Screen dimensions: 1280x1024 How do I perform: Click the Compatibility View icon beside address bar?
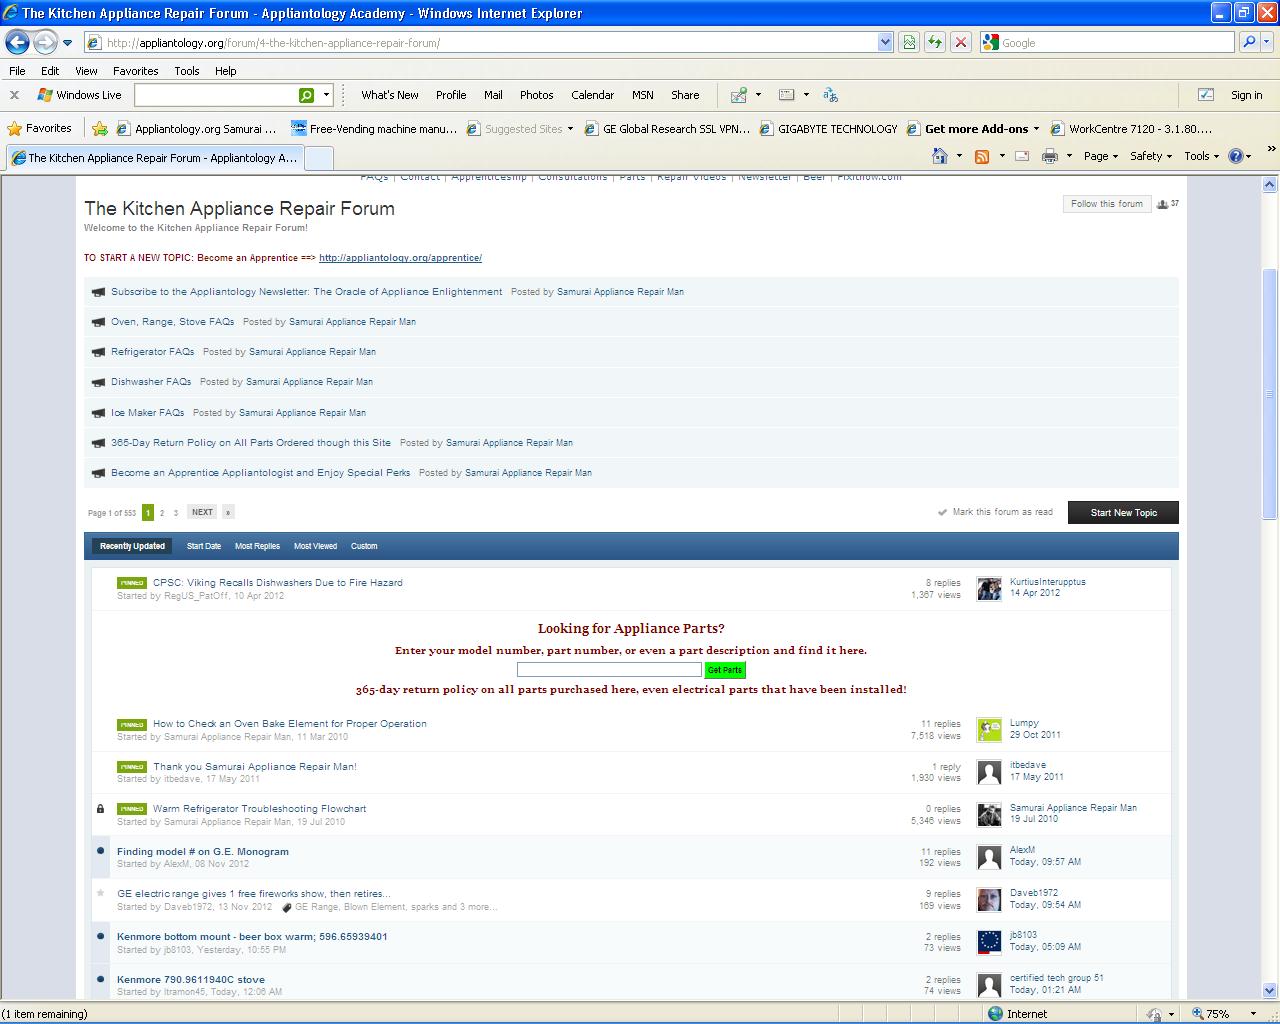[x=909, y=42]
